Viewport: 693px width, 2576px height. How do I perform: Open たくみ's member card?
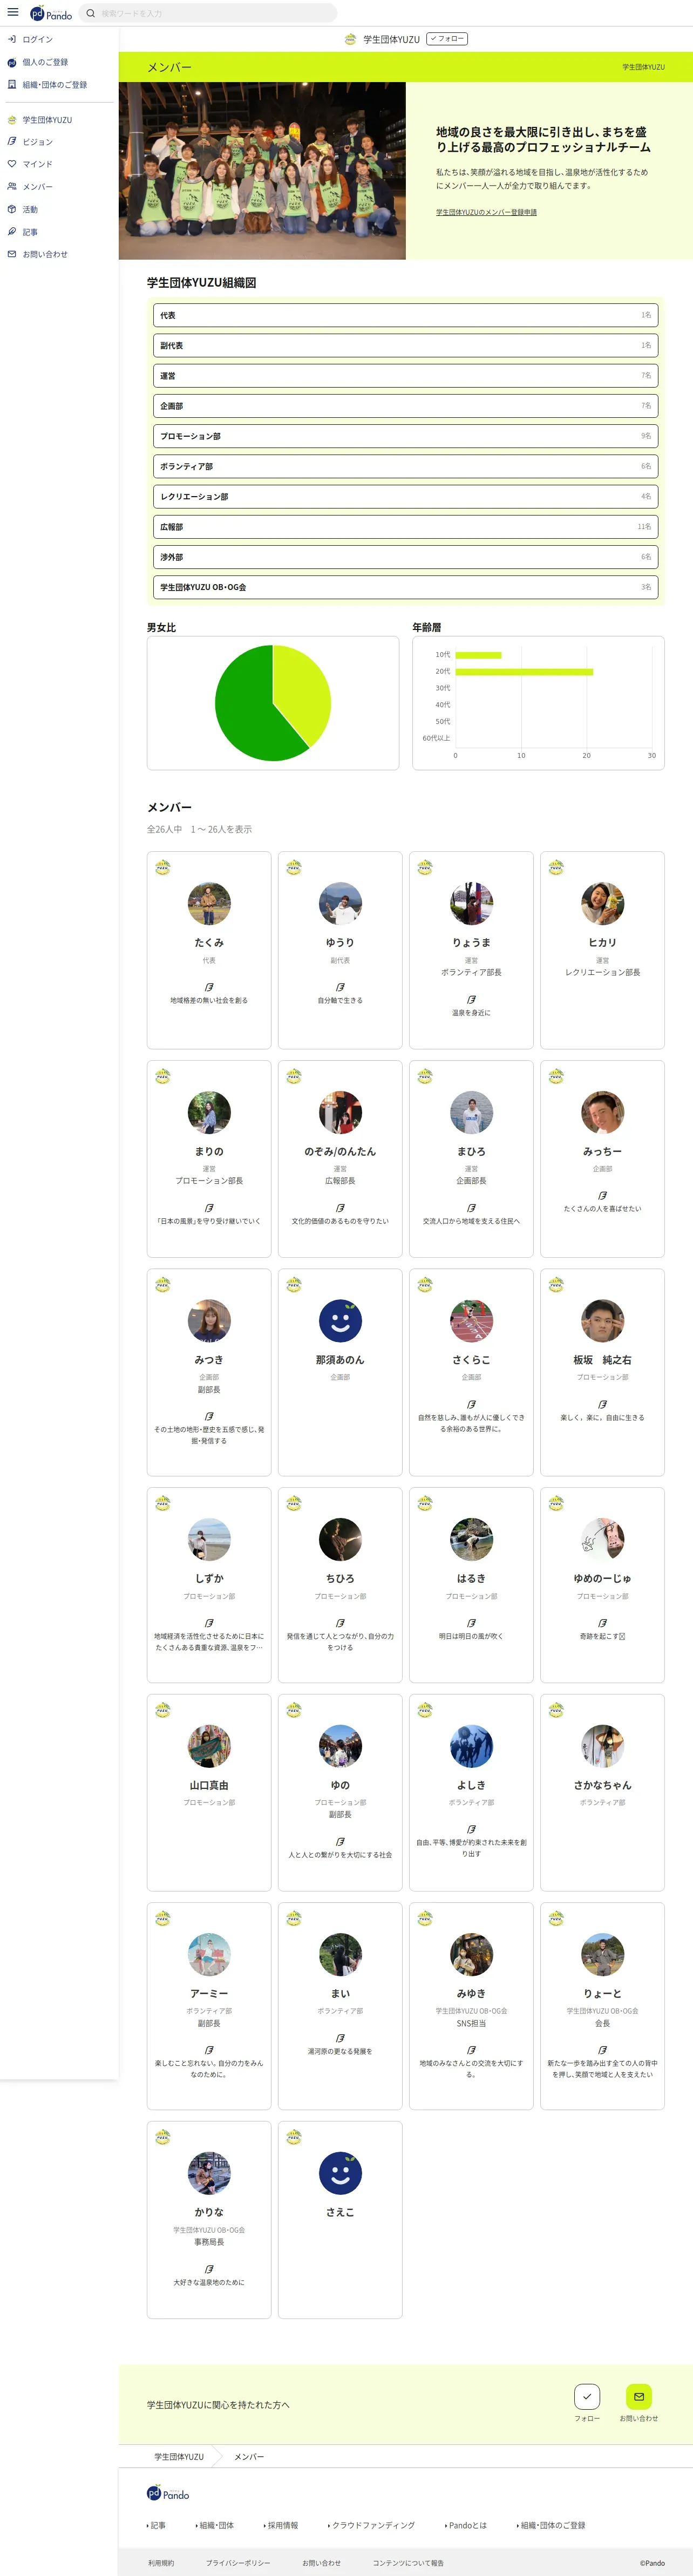209,949
